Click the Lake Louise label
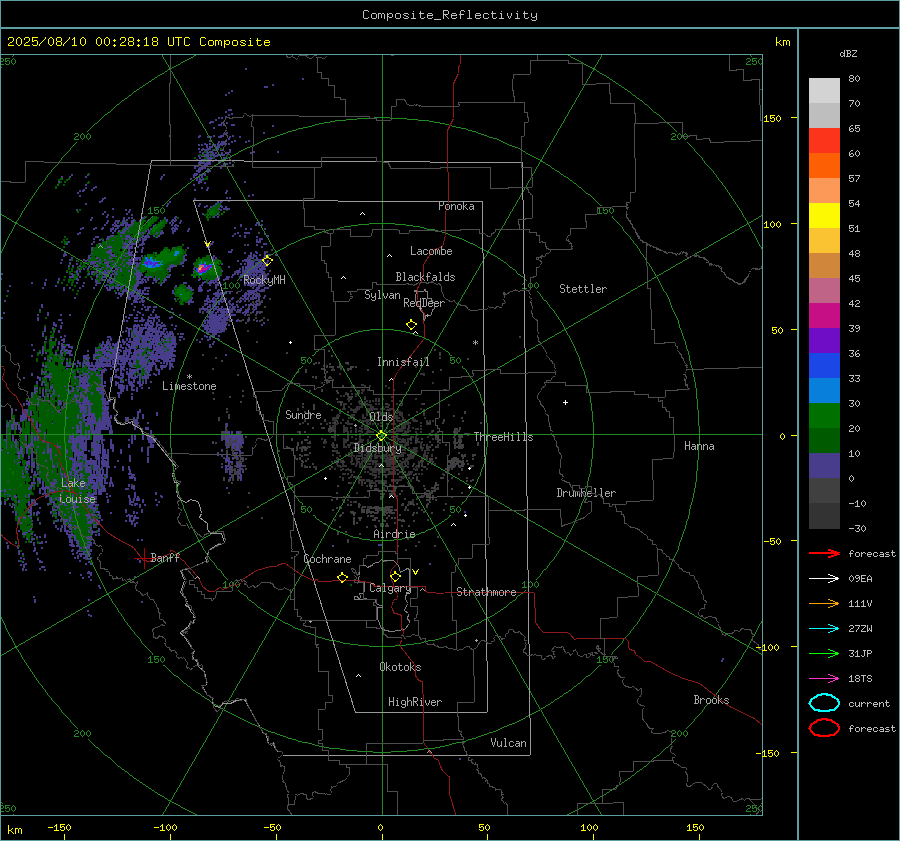The image size is (900, 841). point(77,491)
